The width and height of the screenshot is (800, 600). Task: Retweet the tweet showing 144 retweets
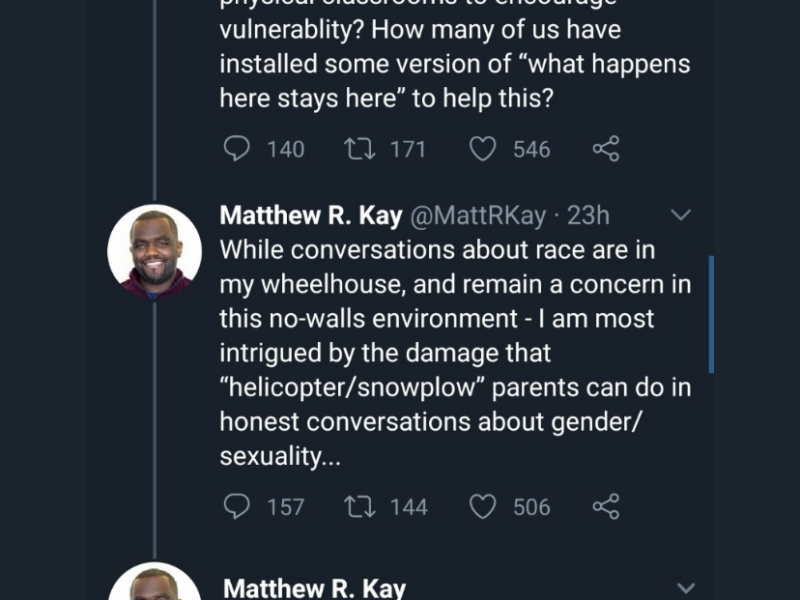358,506
